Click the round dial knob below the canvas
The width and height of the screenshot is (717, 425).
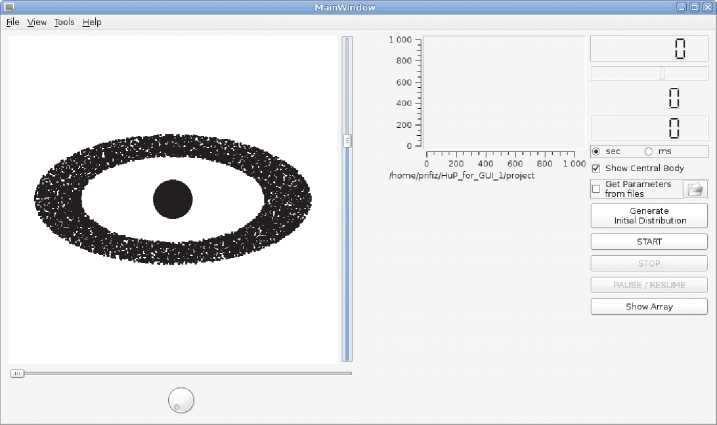[x=181, y=400]
